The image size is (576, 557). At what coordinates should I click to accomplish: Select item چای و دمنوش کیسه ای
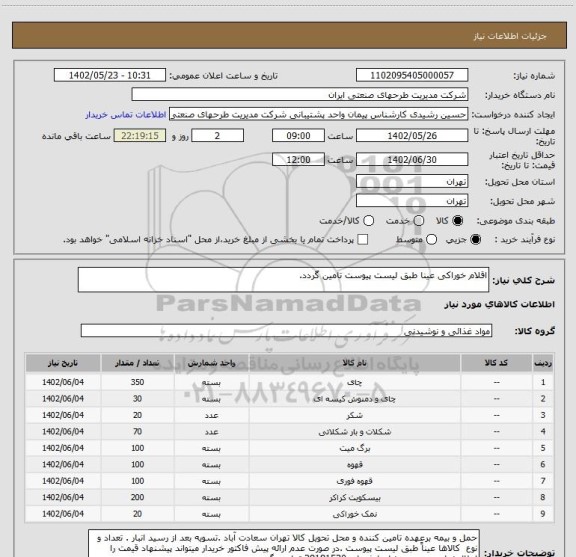pos(354,399)
